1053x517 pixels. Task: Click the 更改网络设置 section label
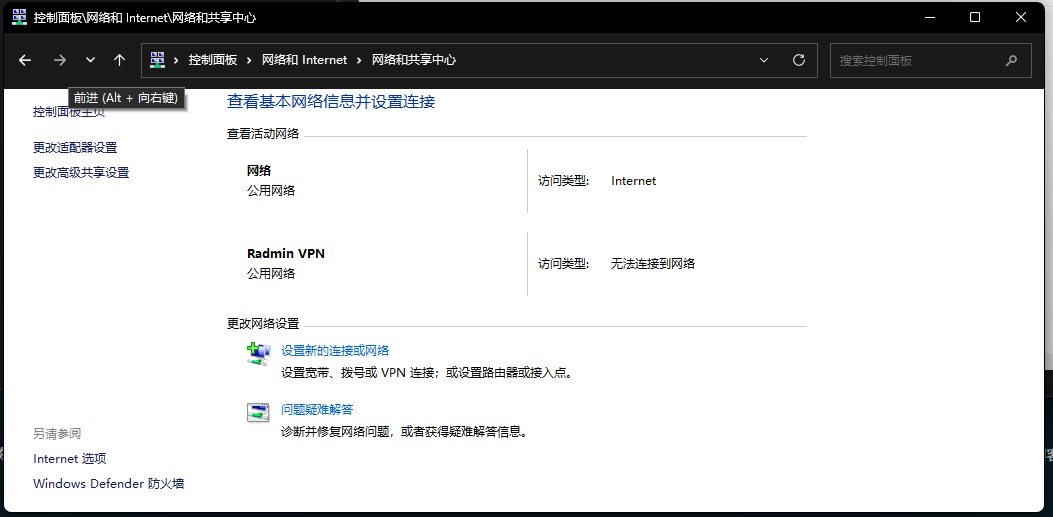[263, 324]
